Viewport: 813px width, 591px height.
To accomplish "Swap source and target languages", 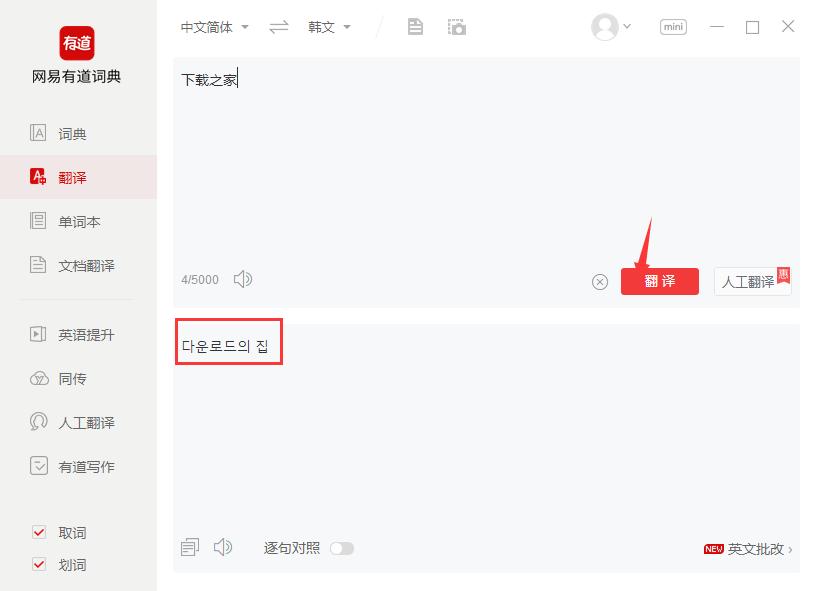I will coord(278,27).
